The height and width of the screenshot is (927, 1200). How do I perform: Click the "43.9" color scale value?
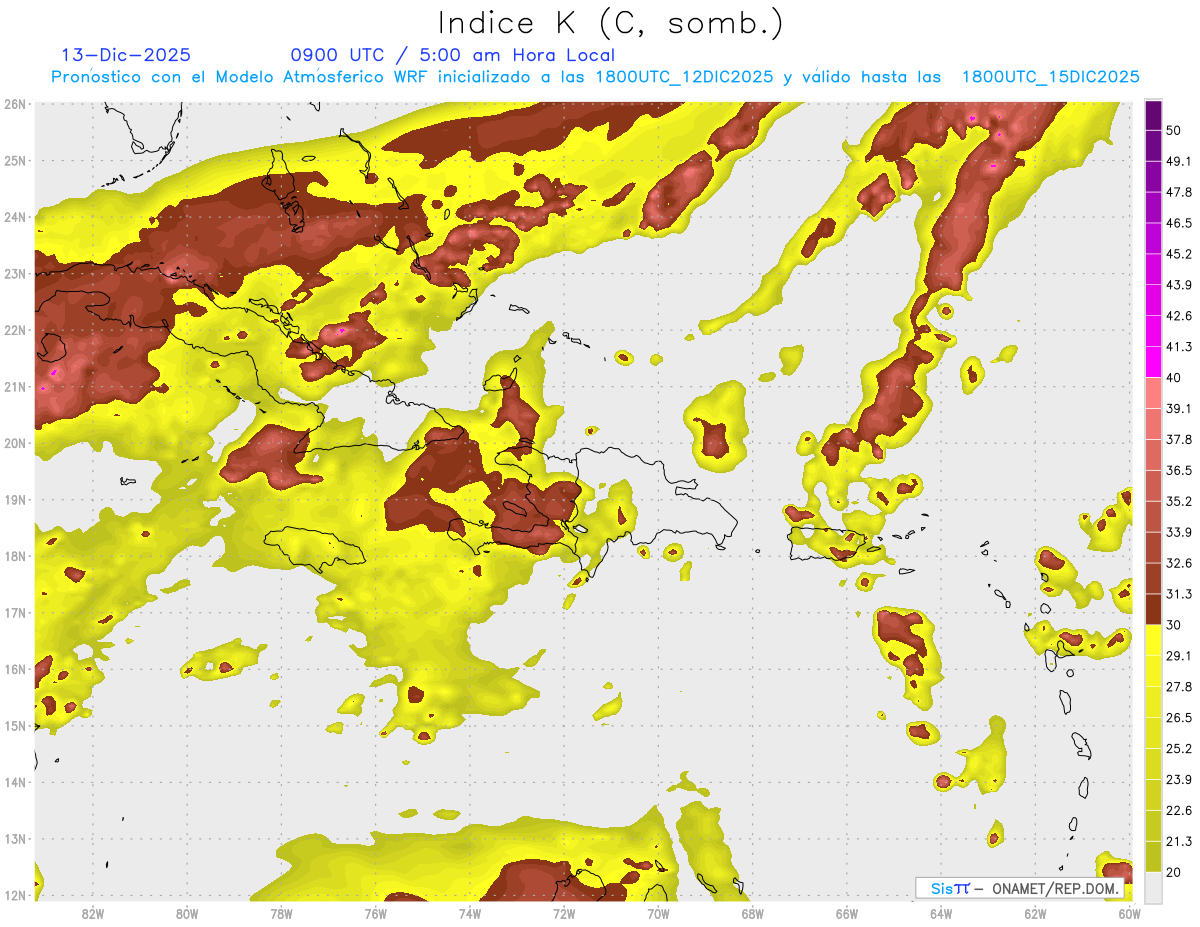click(x=1179, y=285)
